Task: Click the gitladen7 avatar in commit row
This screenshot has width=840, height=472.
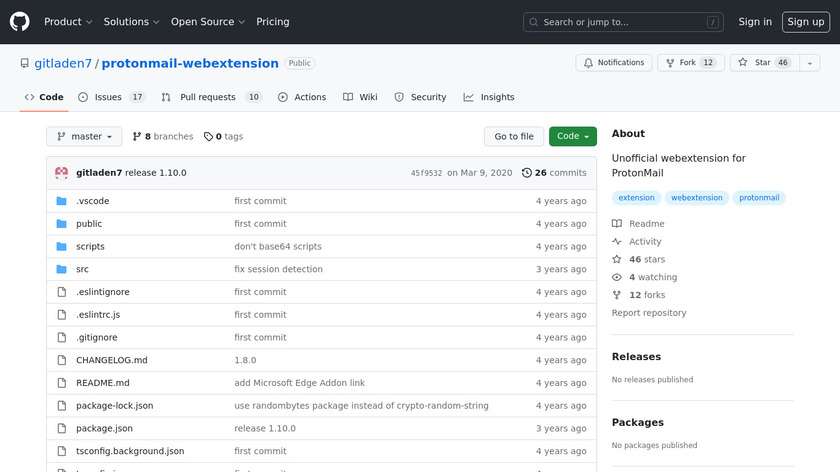Action: coord(61,173)
